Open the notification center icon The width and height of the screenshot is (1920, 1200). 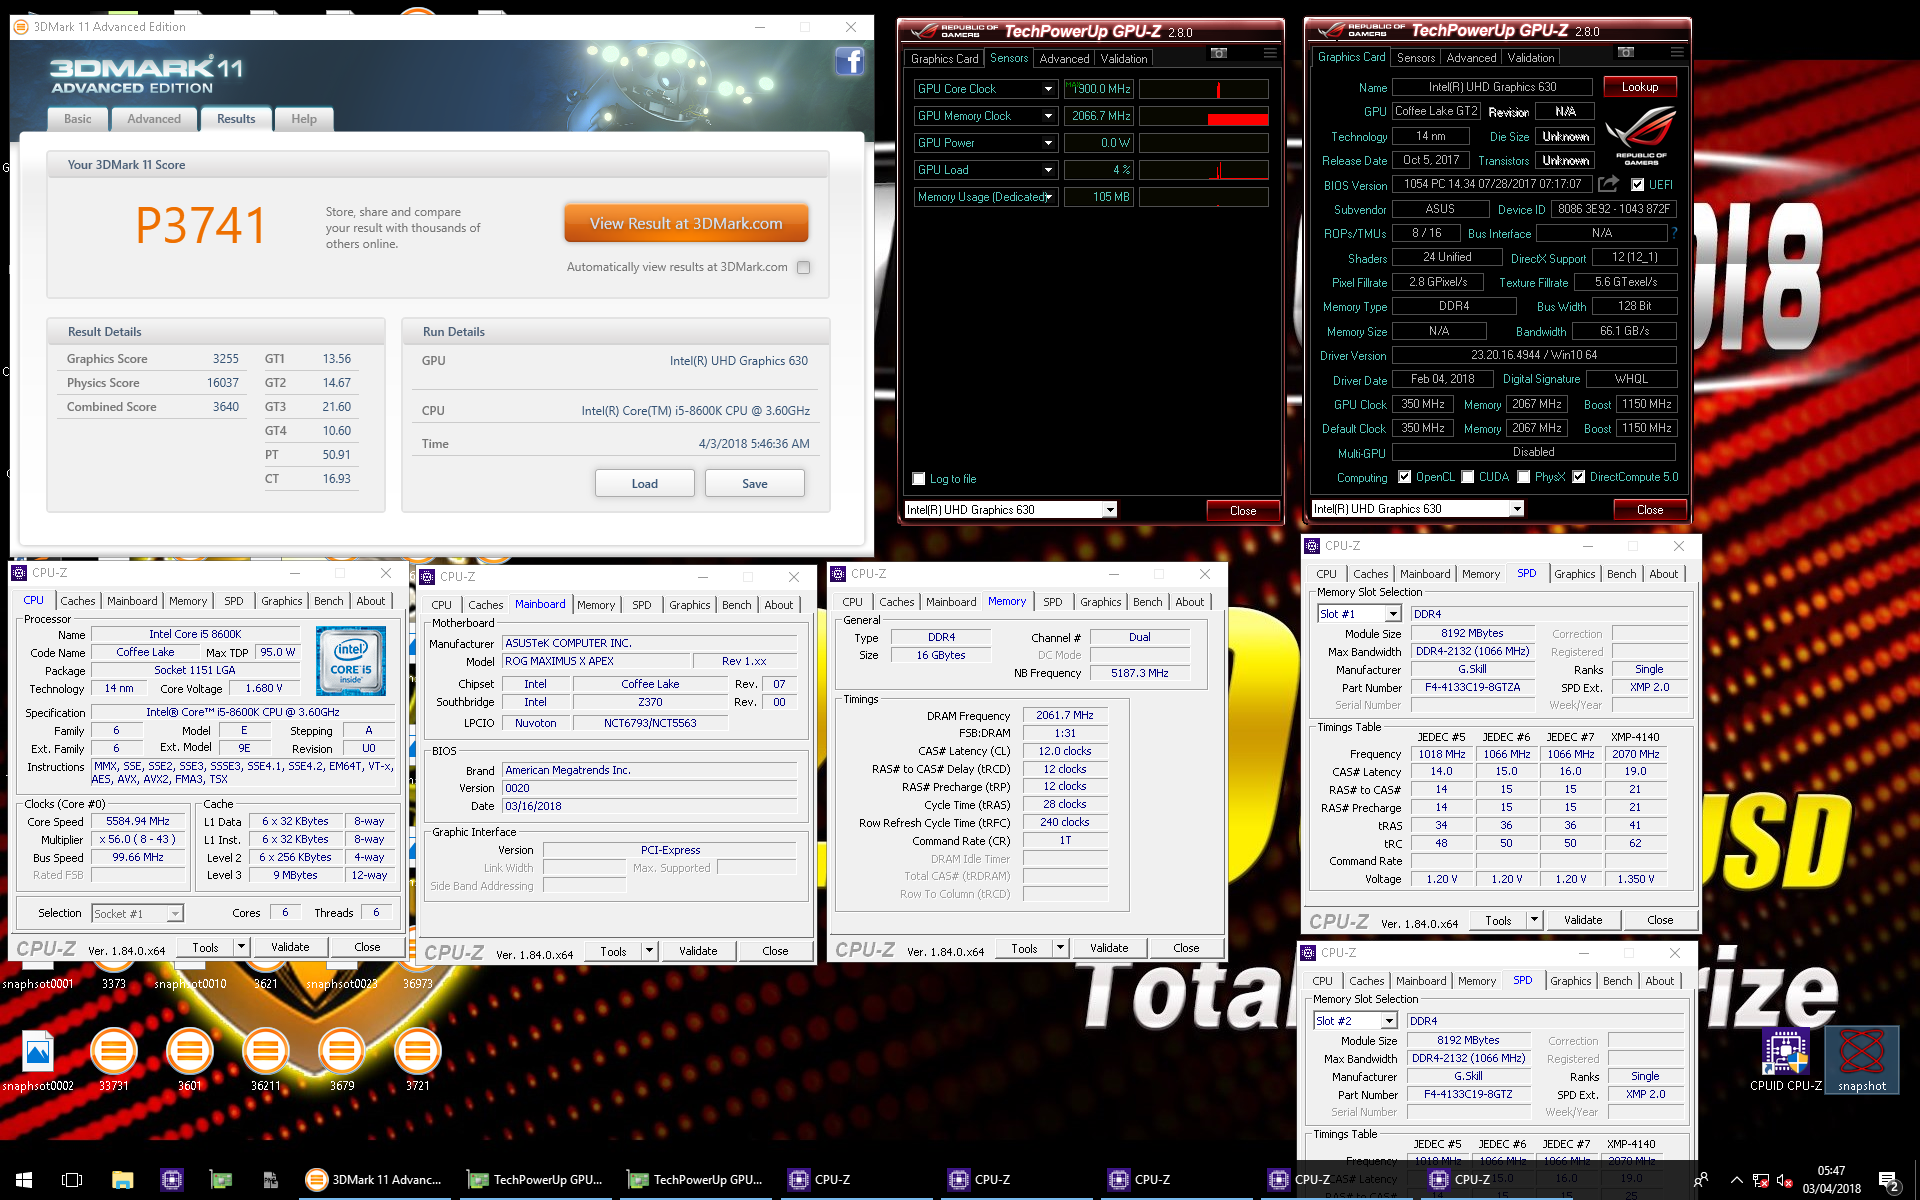(1888, 1181)
